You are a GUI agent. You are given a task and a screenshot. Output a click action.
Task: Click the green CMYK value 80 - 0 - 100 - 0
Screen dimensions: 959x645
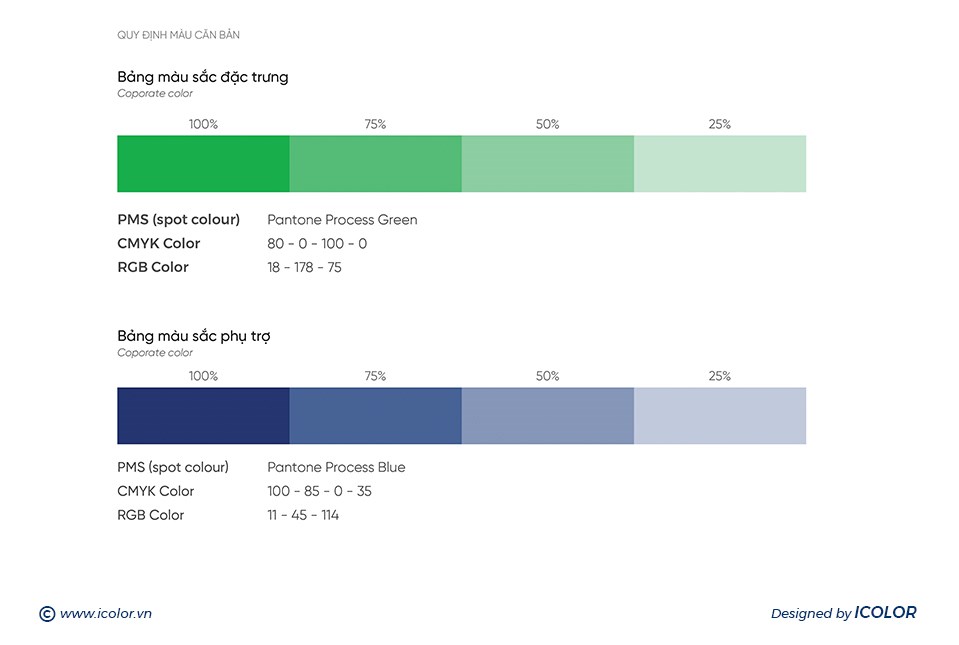[x=317, y=244]
